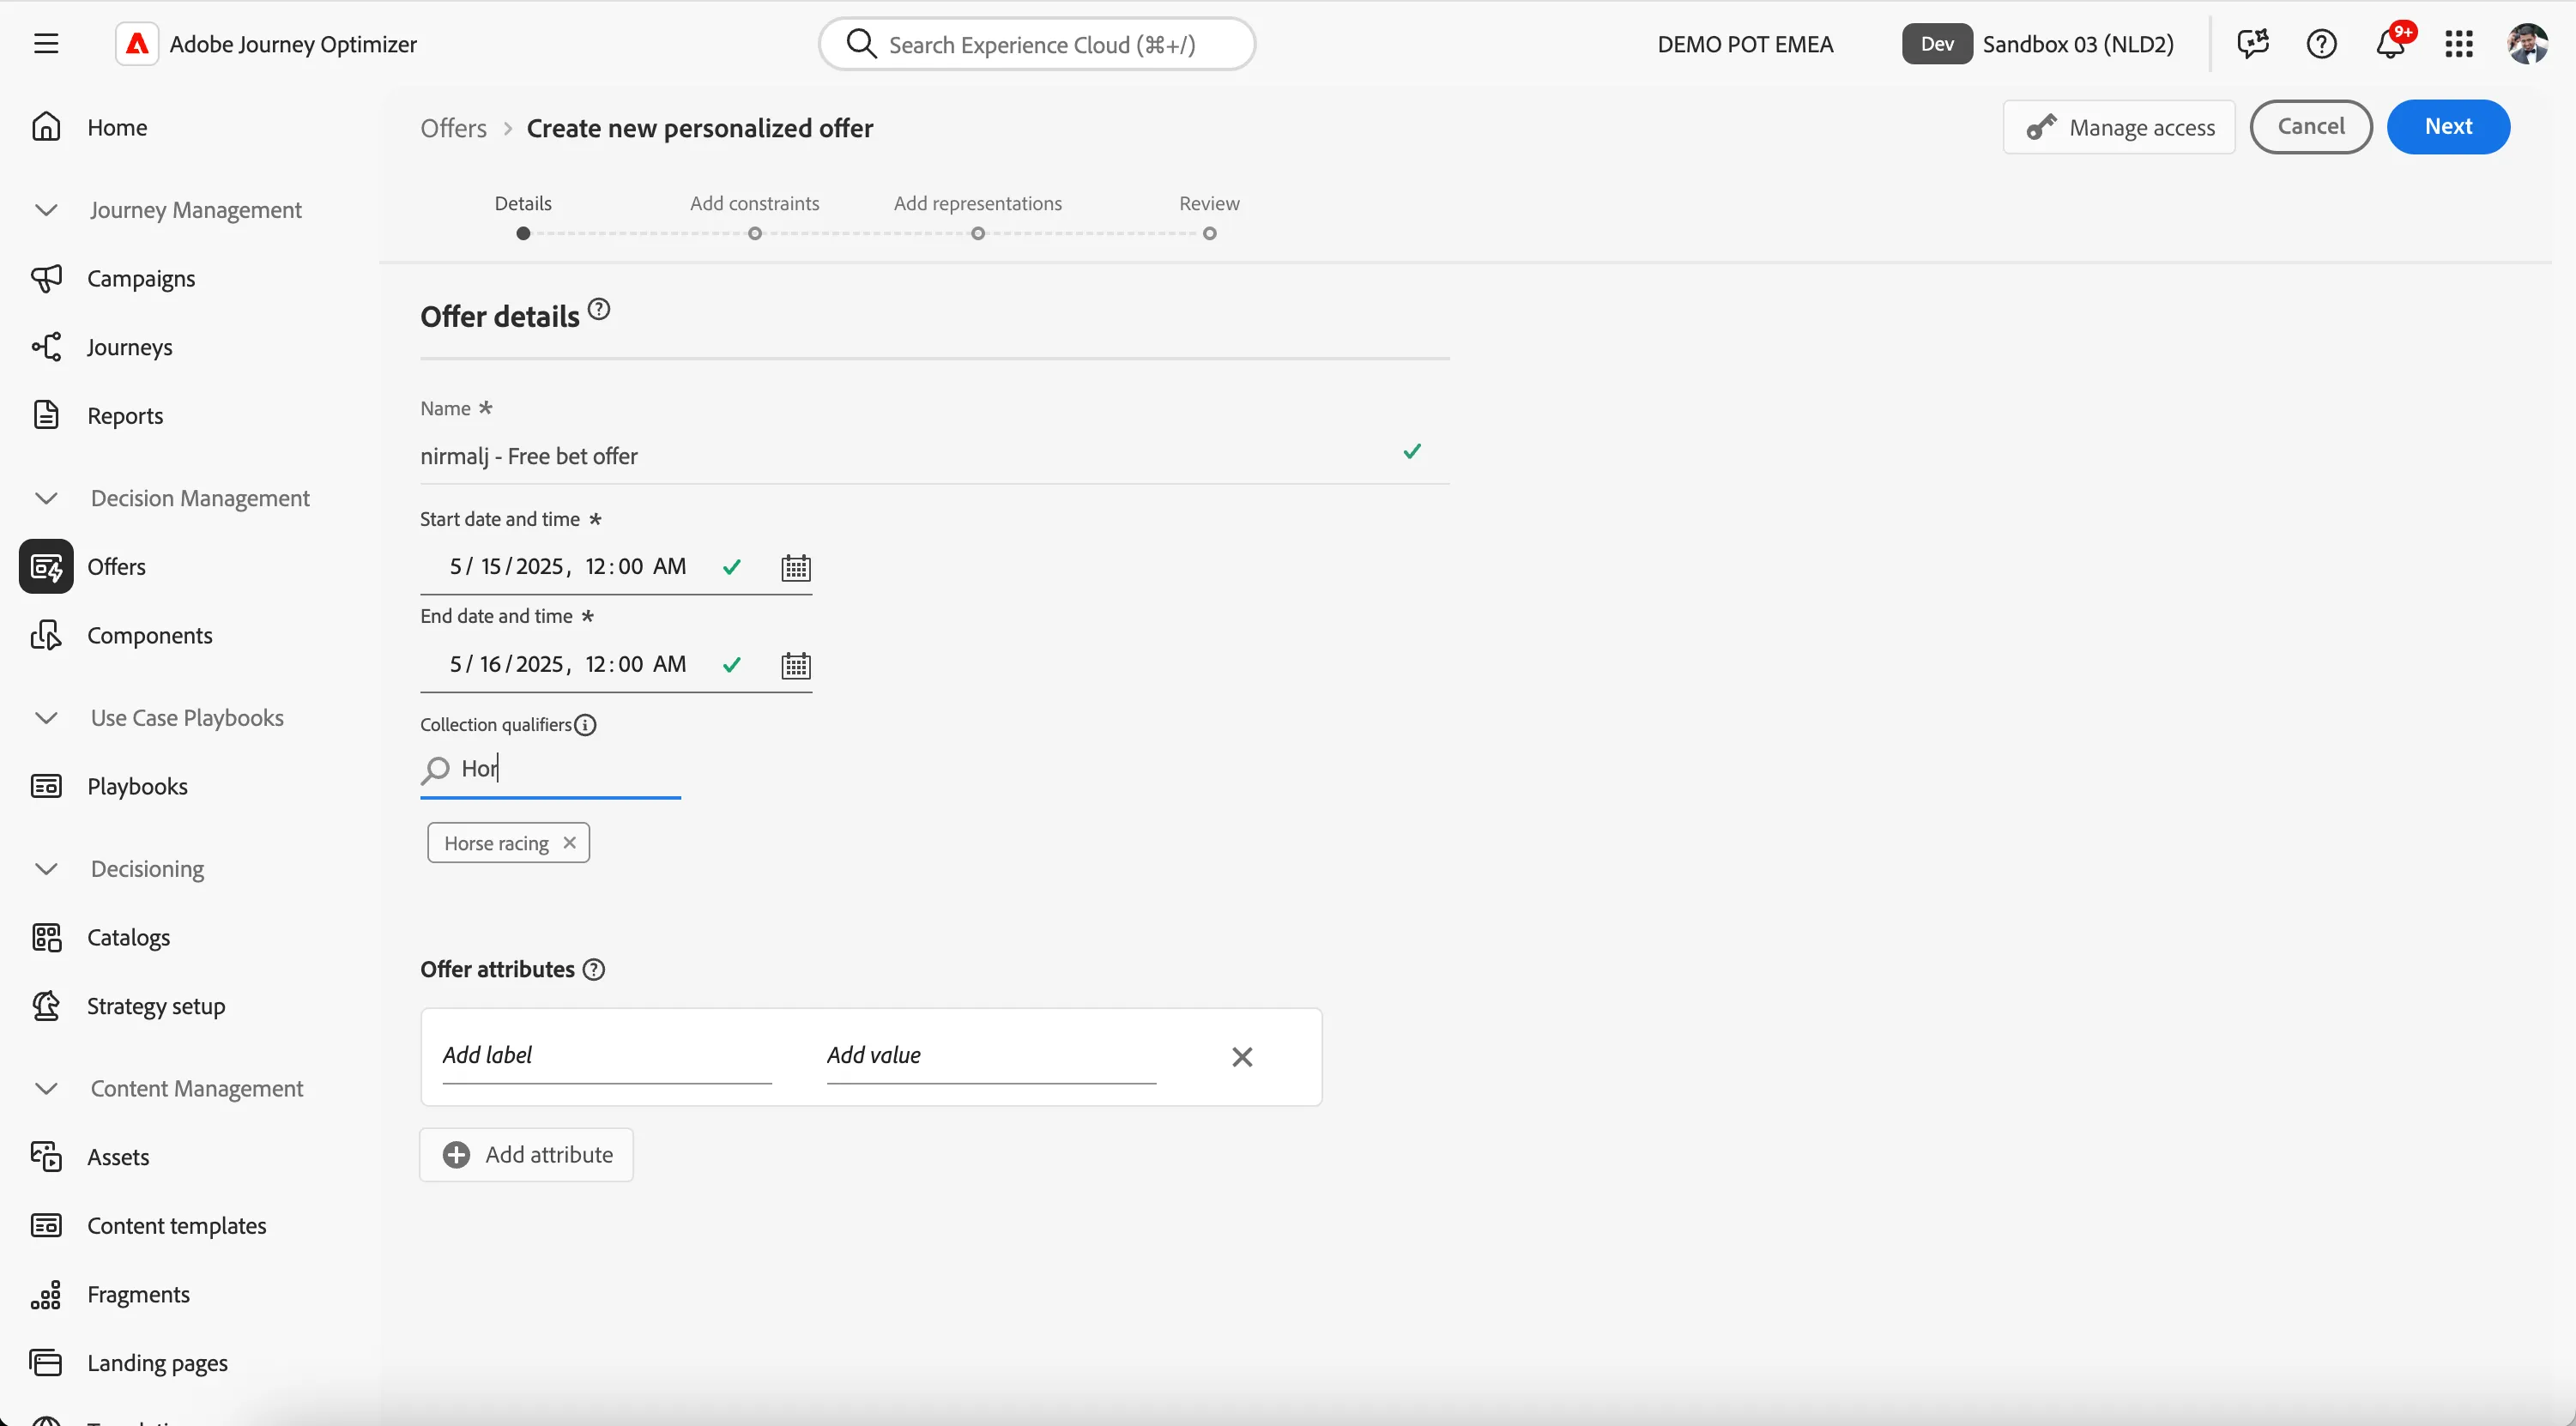Open the app switcher grid icon
Image resolution: width=2576 pixels, height=1426 pixels.
(x=2459, y=44)
